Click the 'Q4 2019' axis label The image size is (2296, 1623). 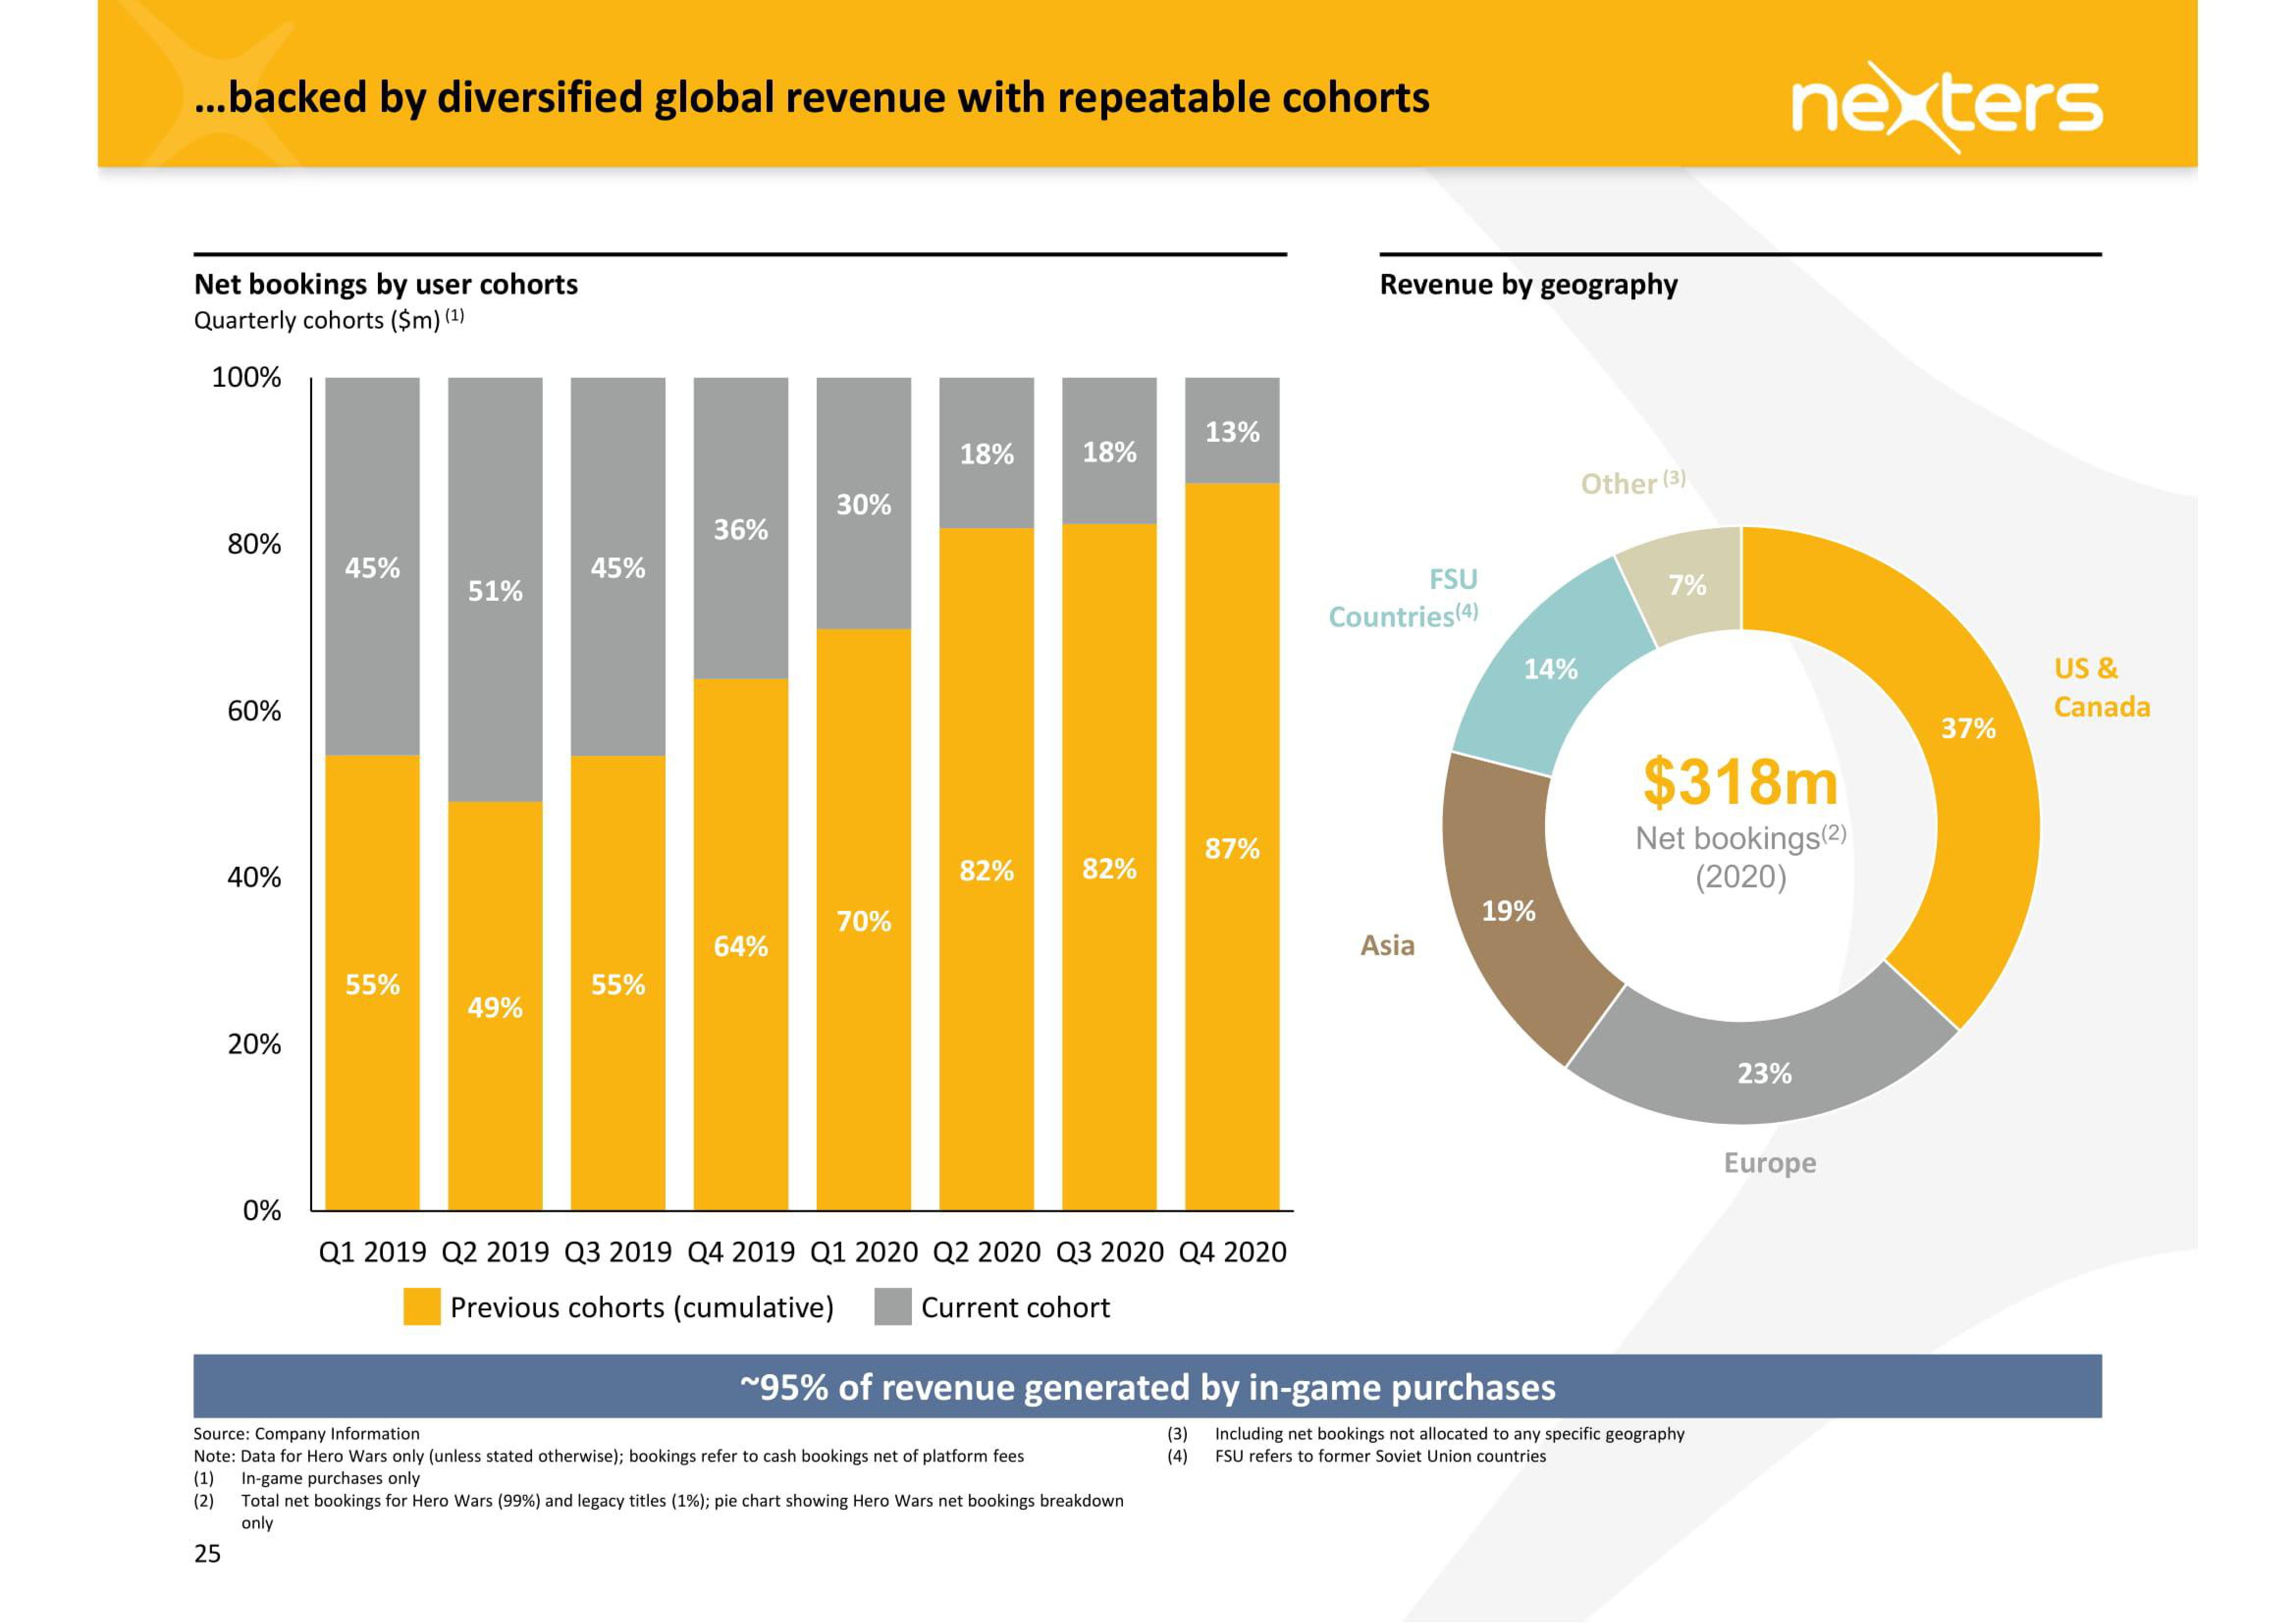tap(741, 1252)
